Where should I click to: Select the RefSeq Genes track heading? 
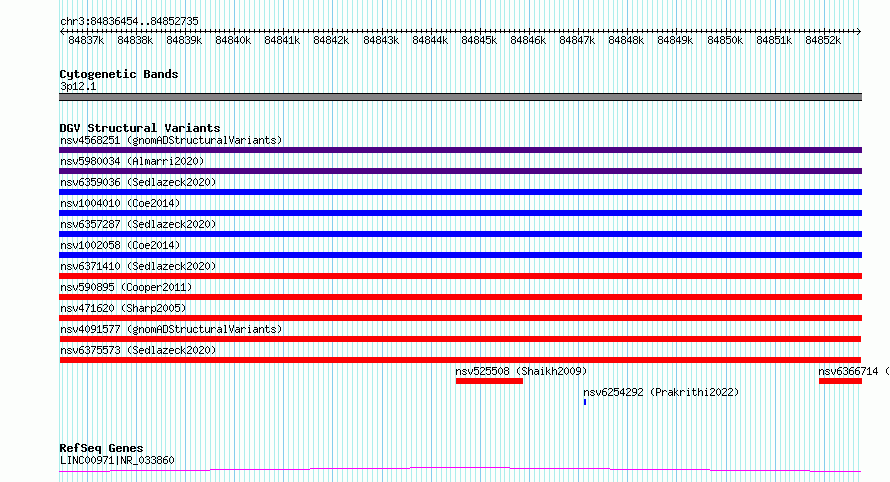click(101, 448)
